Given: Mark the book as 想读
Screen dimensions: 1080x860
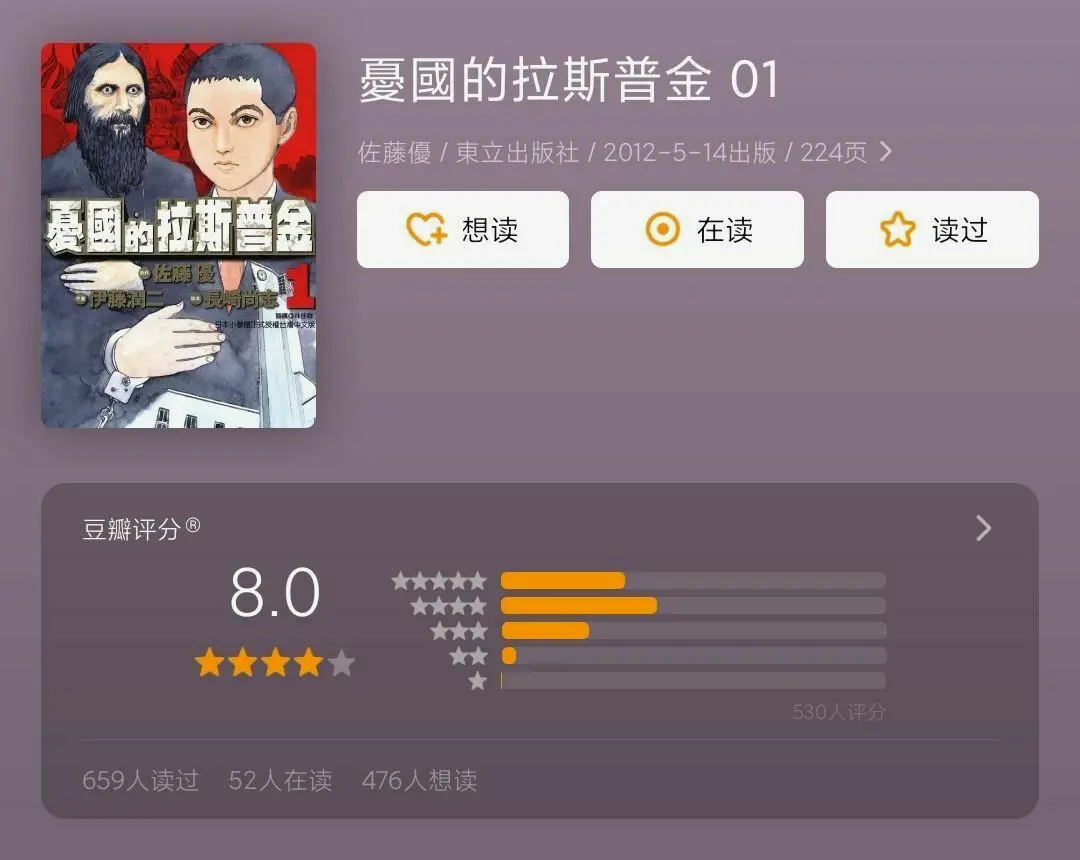Looking at the screenshot, I should (463, 229).
